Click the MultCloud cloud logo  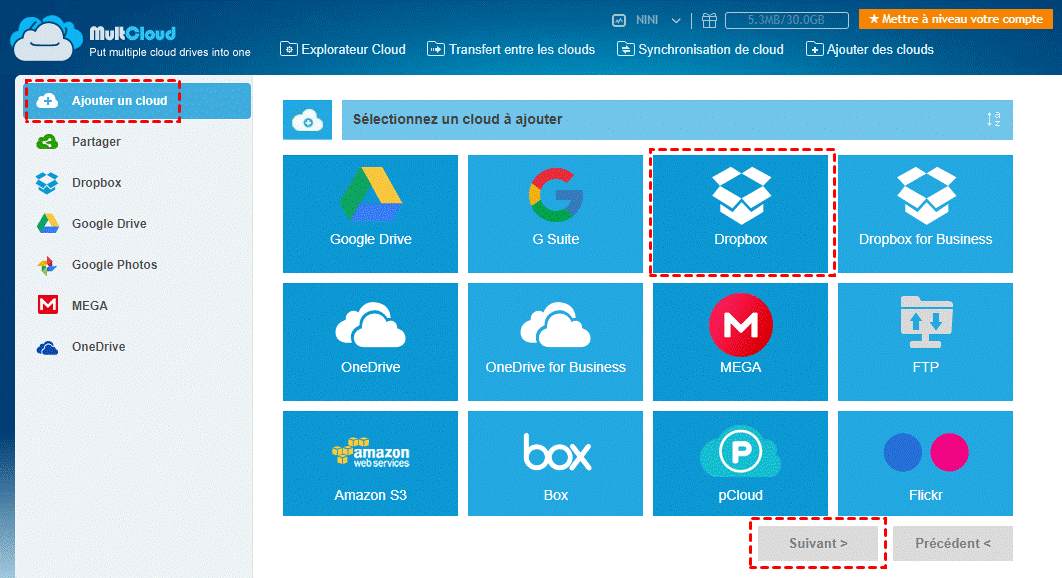pyautogui.click(x=45, y=38)
